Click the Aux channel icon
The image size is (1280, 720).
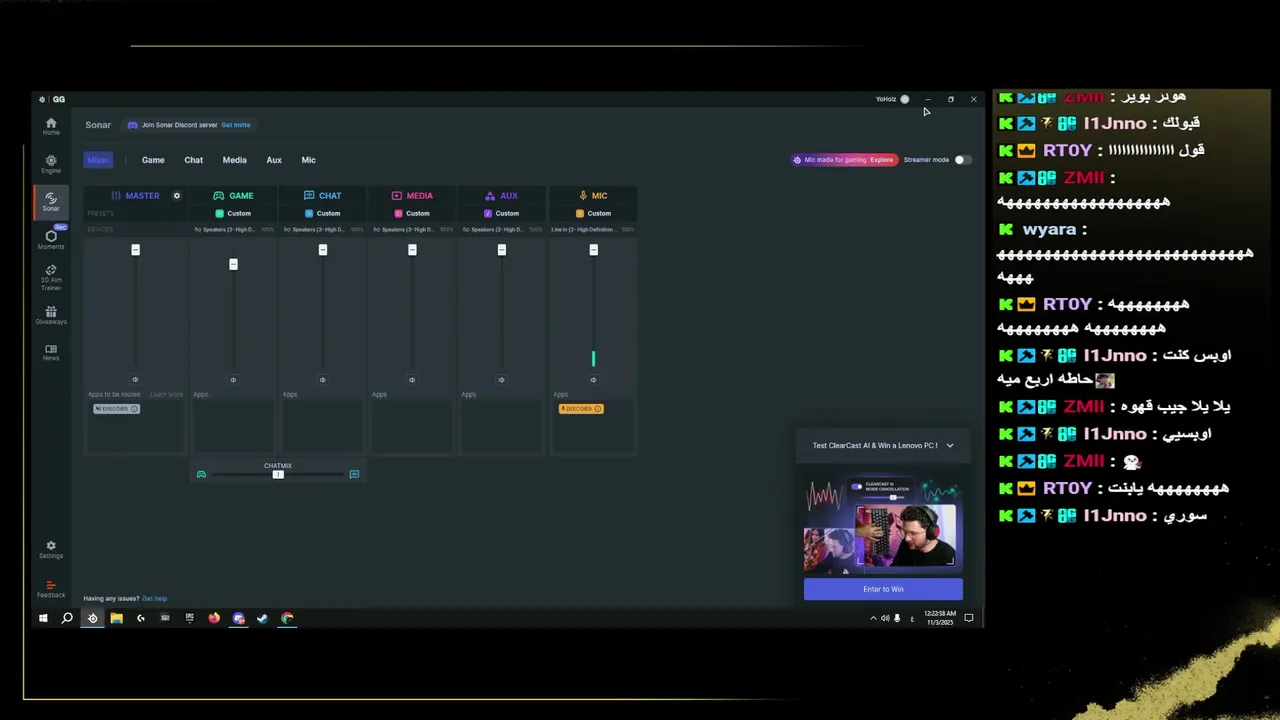[x=489, y=196]
